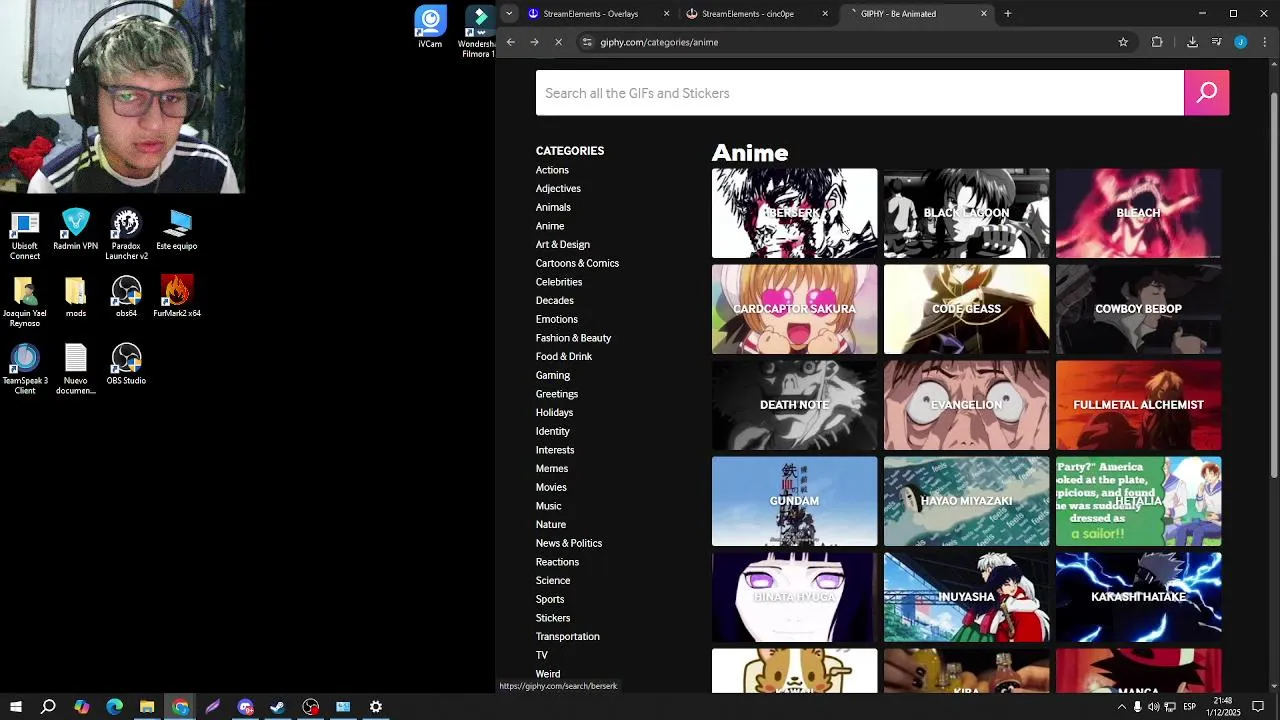1280x720 pixels.
Task: Click the Steam icon in the taskbar
Action: (278, 707)
